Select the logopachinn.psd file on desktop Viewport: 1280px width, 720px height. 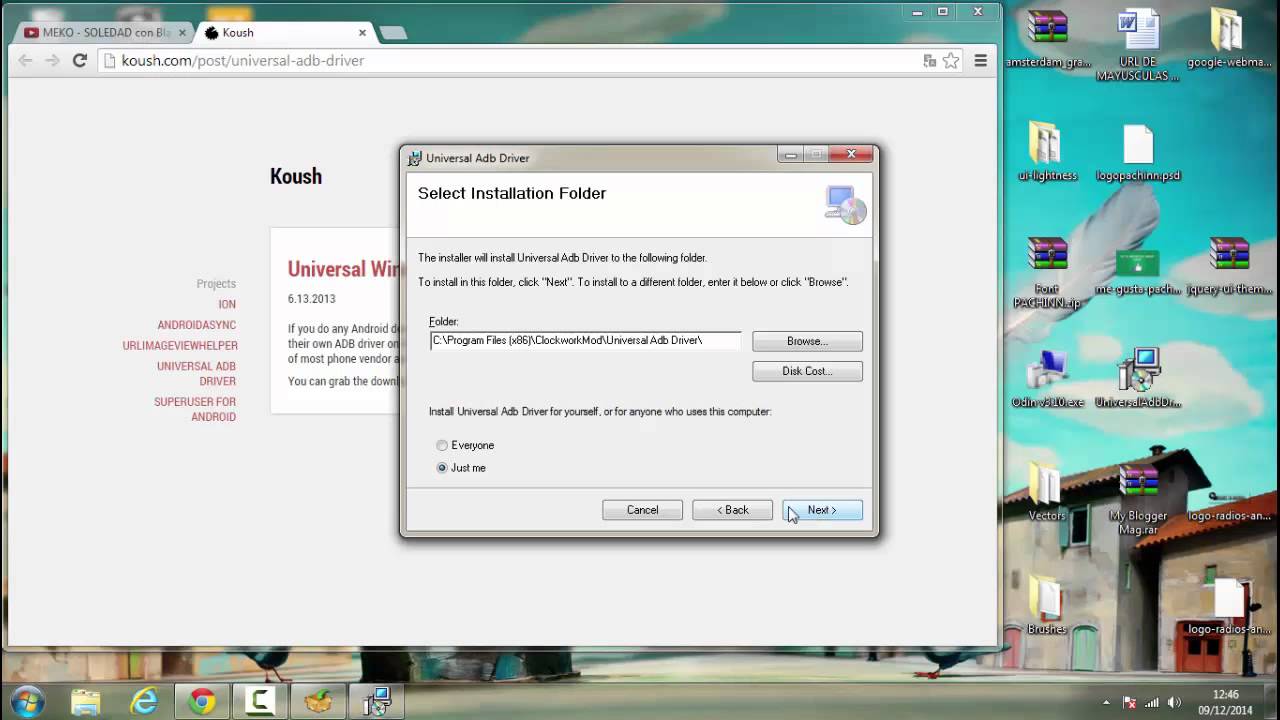tap(1138, 153)
